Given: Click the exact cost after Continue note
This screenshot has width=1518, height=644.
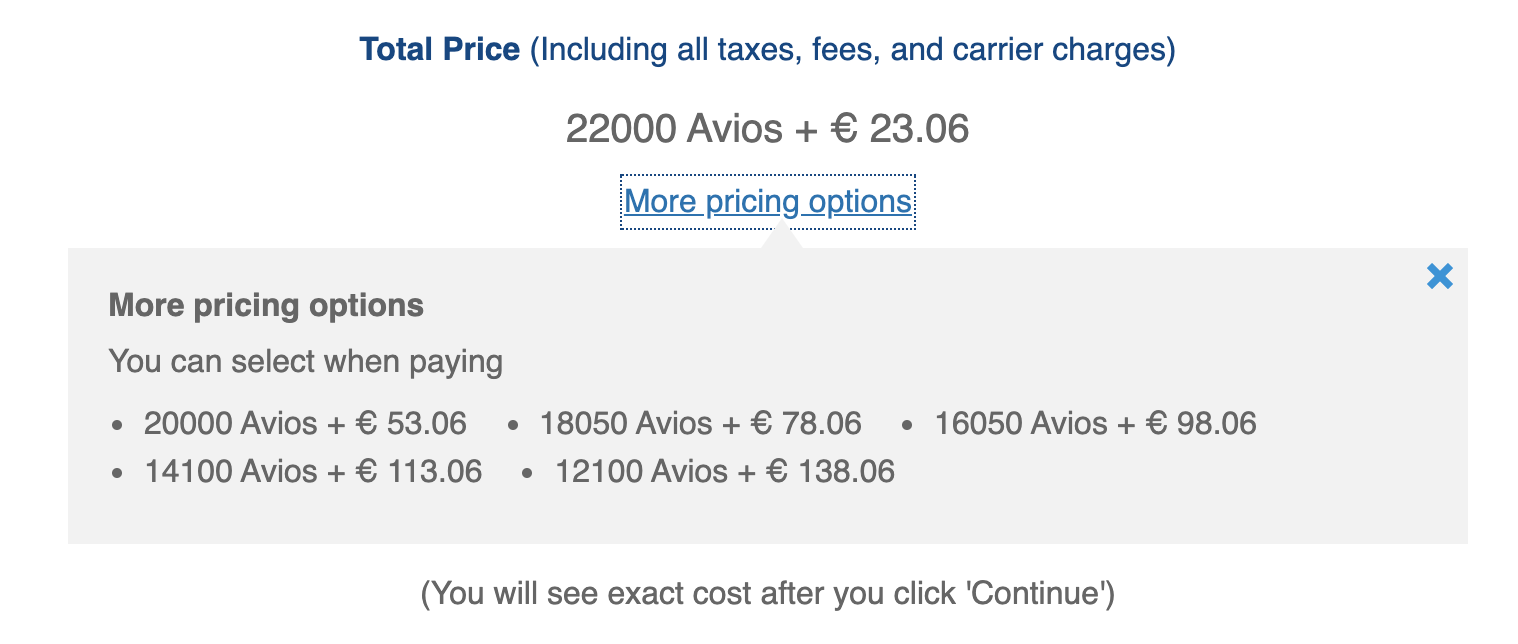Looking at the screenshot, I should tap(767, 594).
